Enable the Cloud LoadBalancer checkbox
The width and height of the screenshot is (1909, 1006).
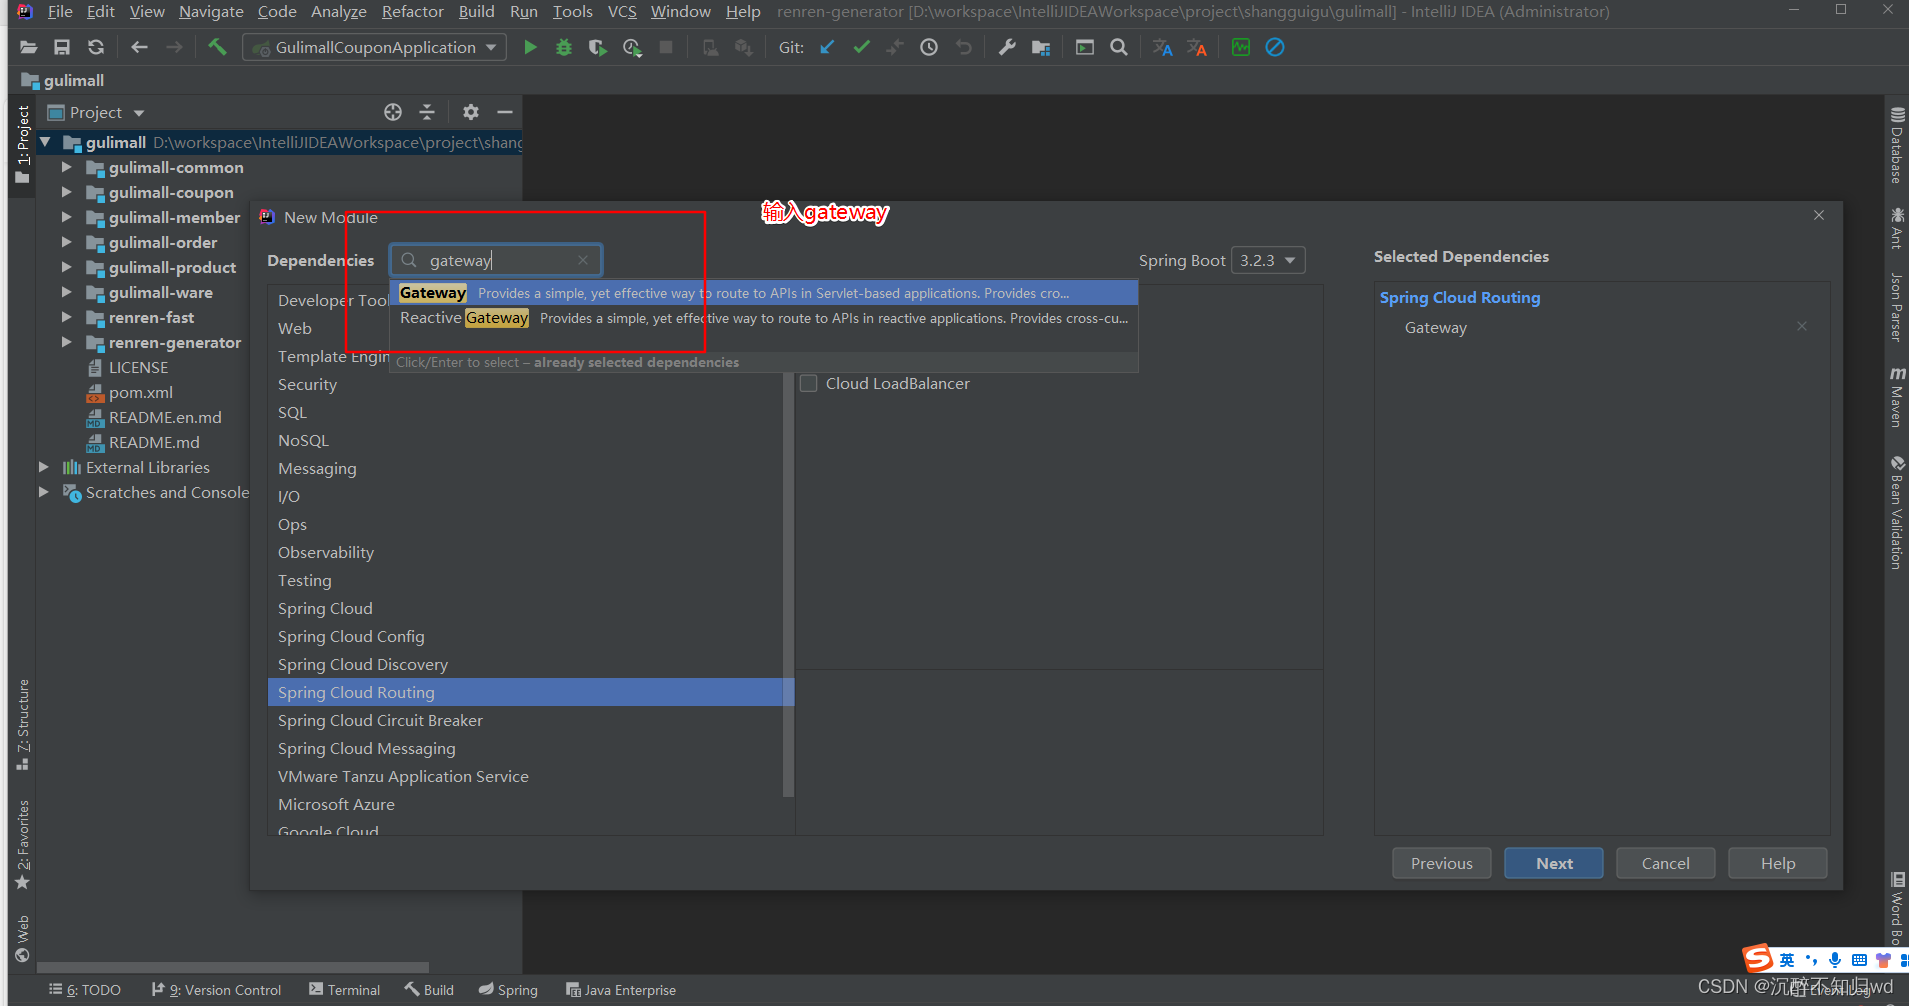click(x=809, y=383)
